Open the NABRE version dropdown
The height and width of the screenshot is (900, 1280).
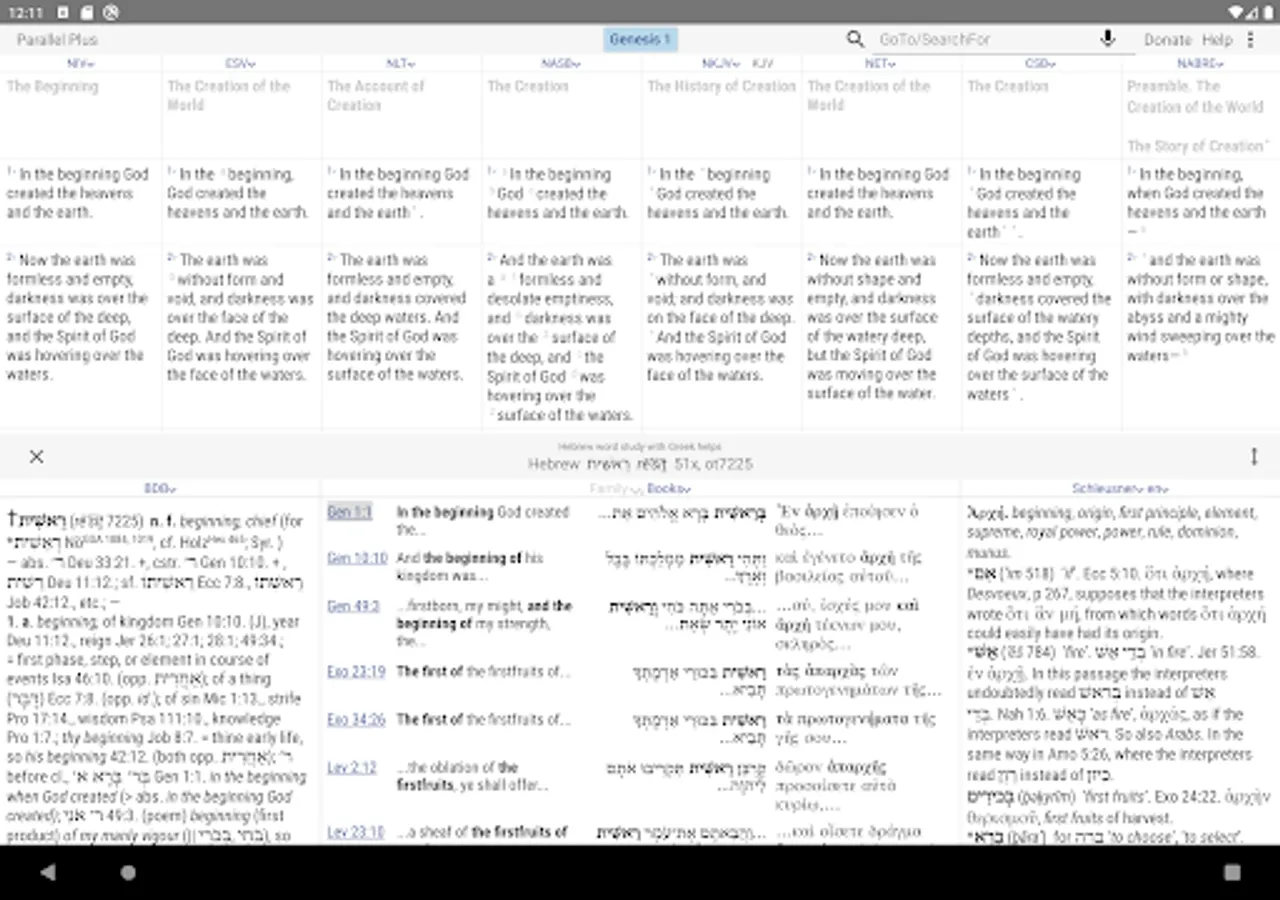(x=1201, y=63)
